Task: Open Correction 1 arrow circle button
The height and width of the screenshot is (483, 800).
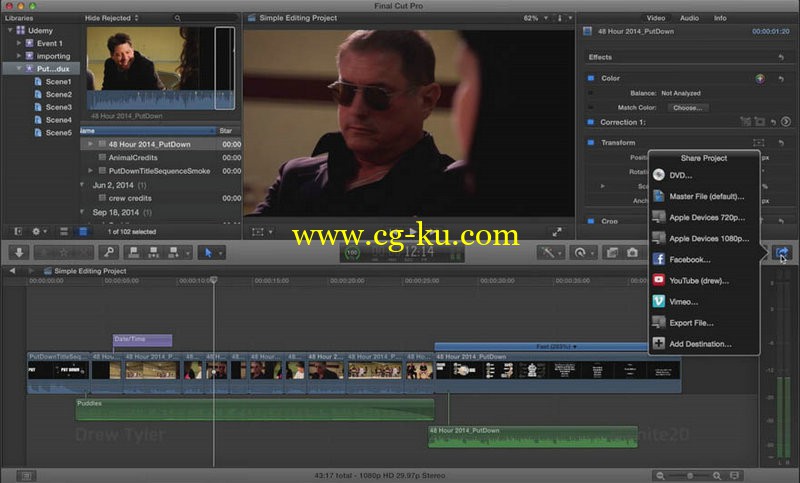Action: coord(786,122)
